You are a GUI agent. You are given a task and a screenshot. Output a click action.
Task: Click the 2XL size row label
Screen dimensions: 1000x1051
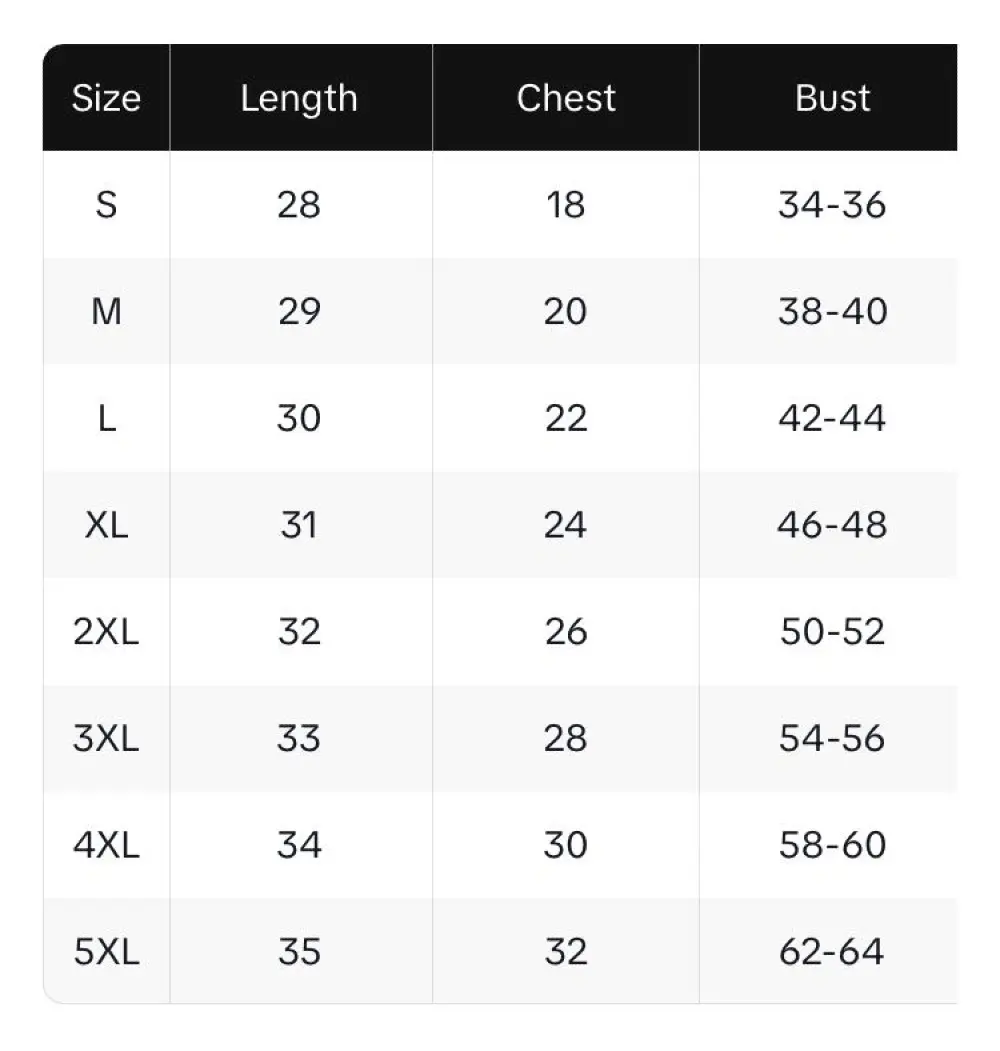pyautogui.click(x=106, y=632)
